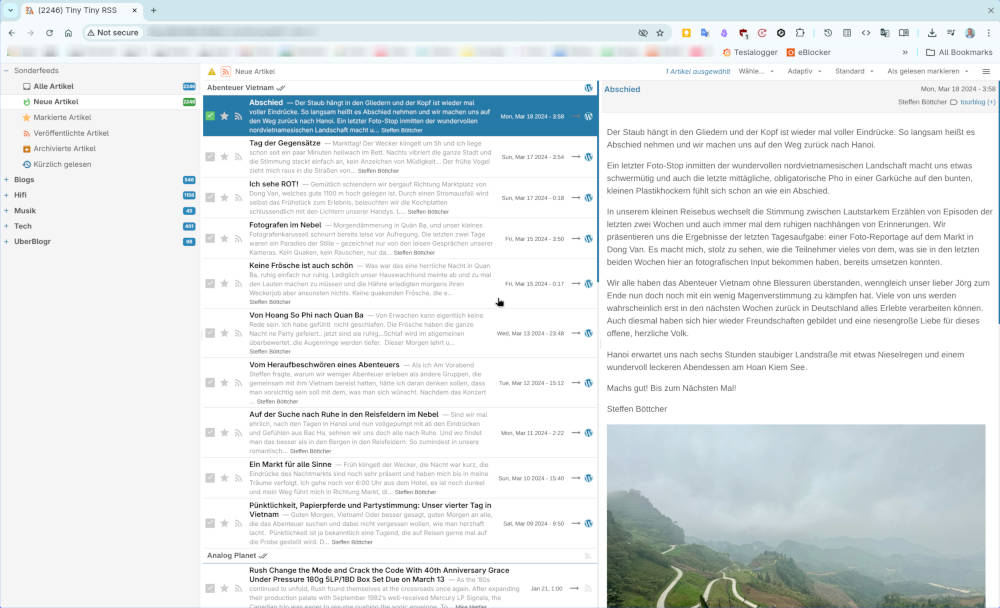The height and width of the screenshot is (608, 1000).
Task: Uncheck the selected 'Abschied' article checkbox
Action: point(210,116)
